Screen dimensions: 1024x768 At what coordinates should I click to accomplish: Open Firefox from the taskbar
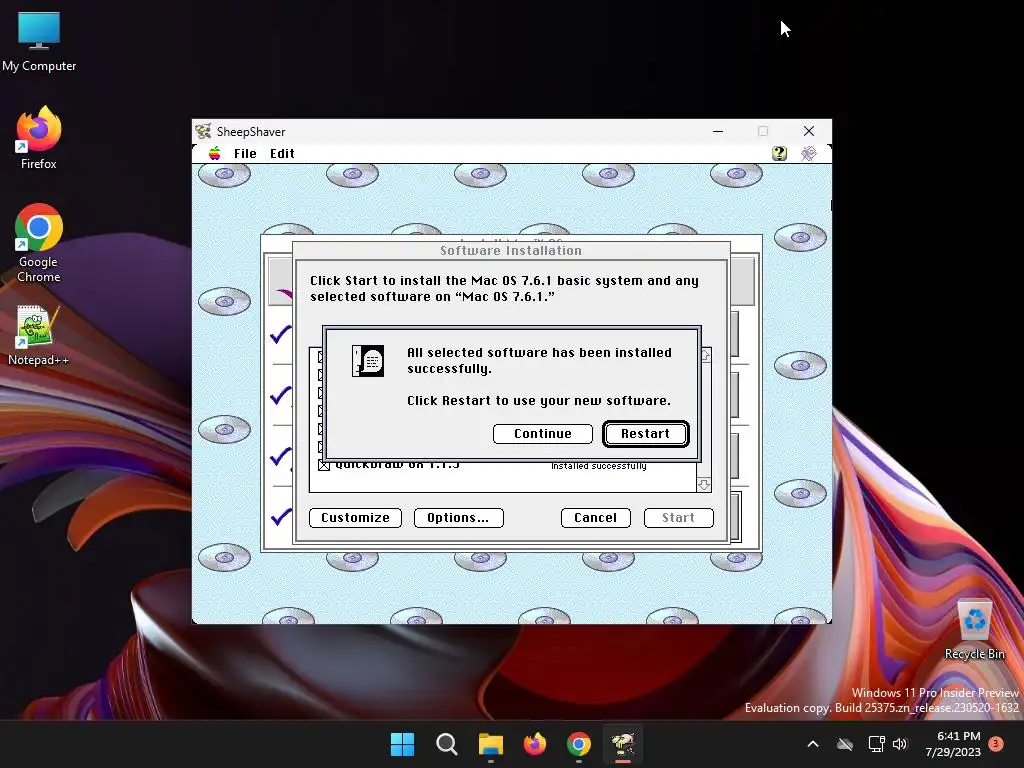(x=535, y=744)
